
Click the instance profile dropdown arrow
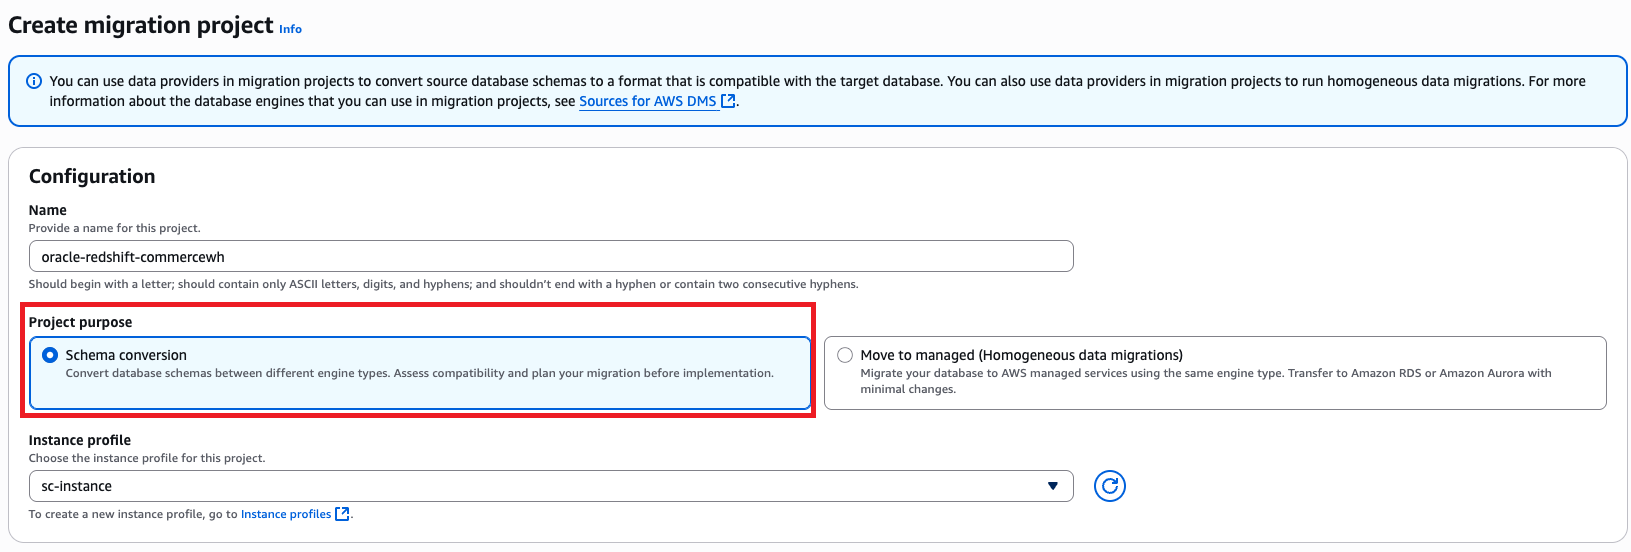1052,486
